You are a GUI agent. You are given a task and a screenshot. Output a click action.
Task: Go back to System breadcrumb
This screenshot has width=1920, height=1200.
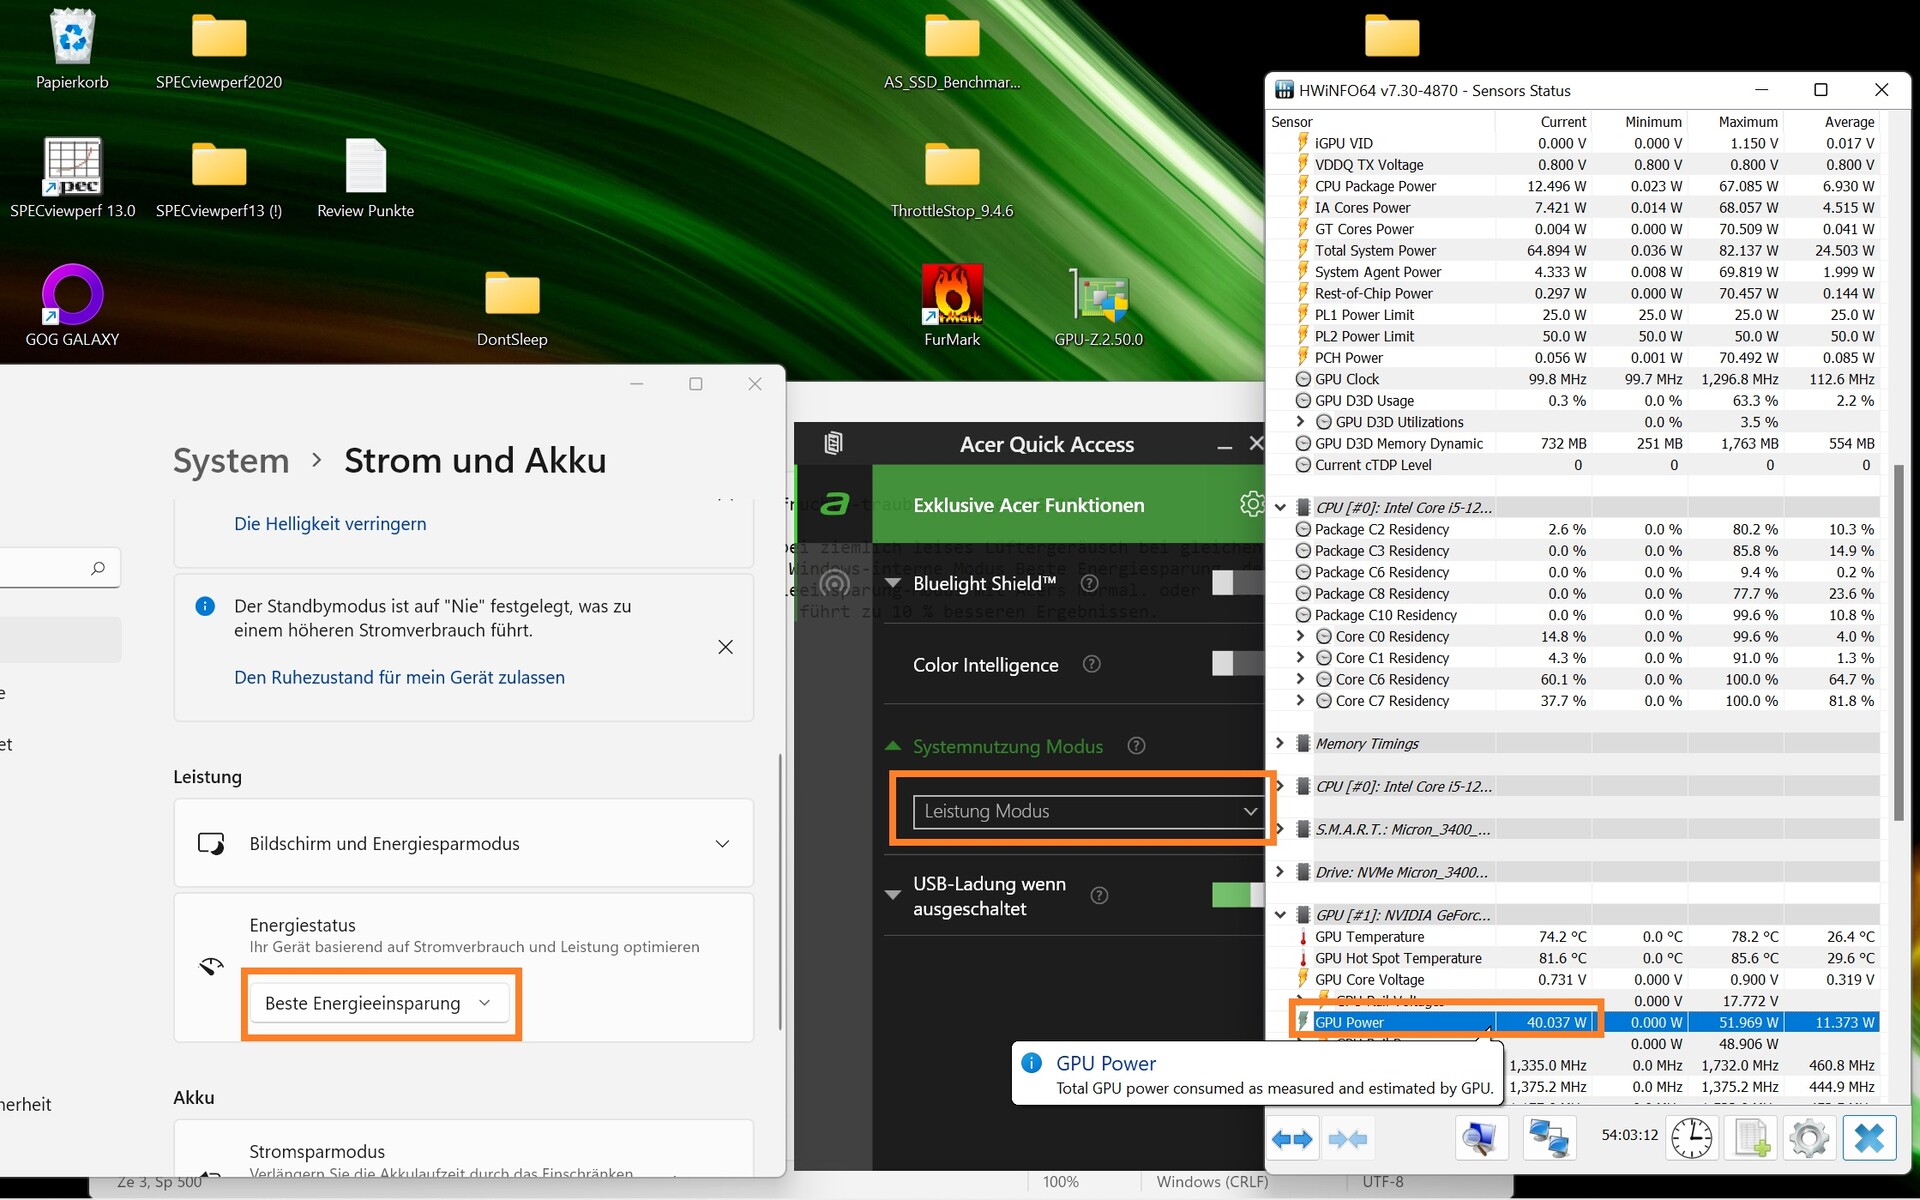[x=231, y=460]
